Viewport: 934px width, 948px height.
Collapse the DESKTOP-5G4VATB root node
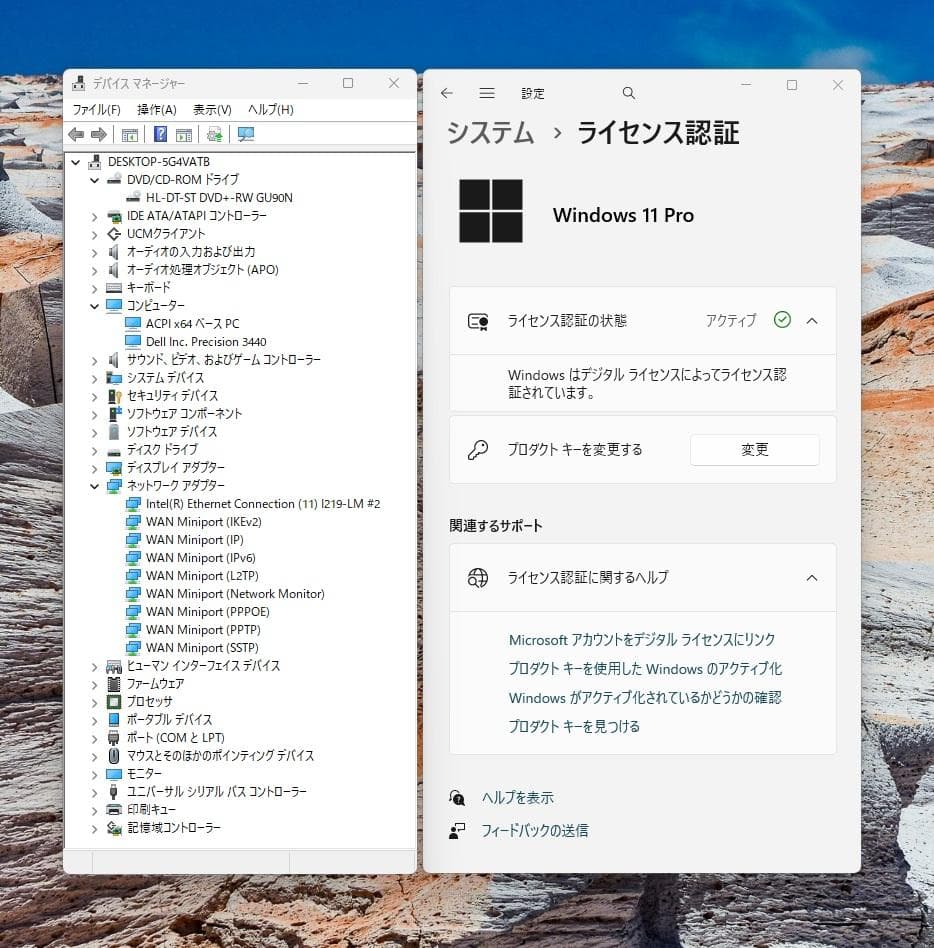(x=76, y=162)
